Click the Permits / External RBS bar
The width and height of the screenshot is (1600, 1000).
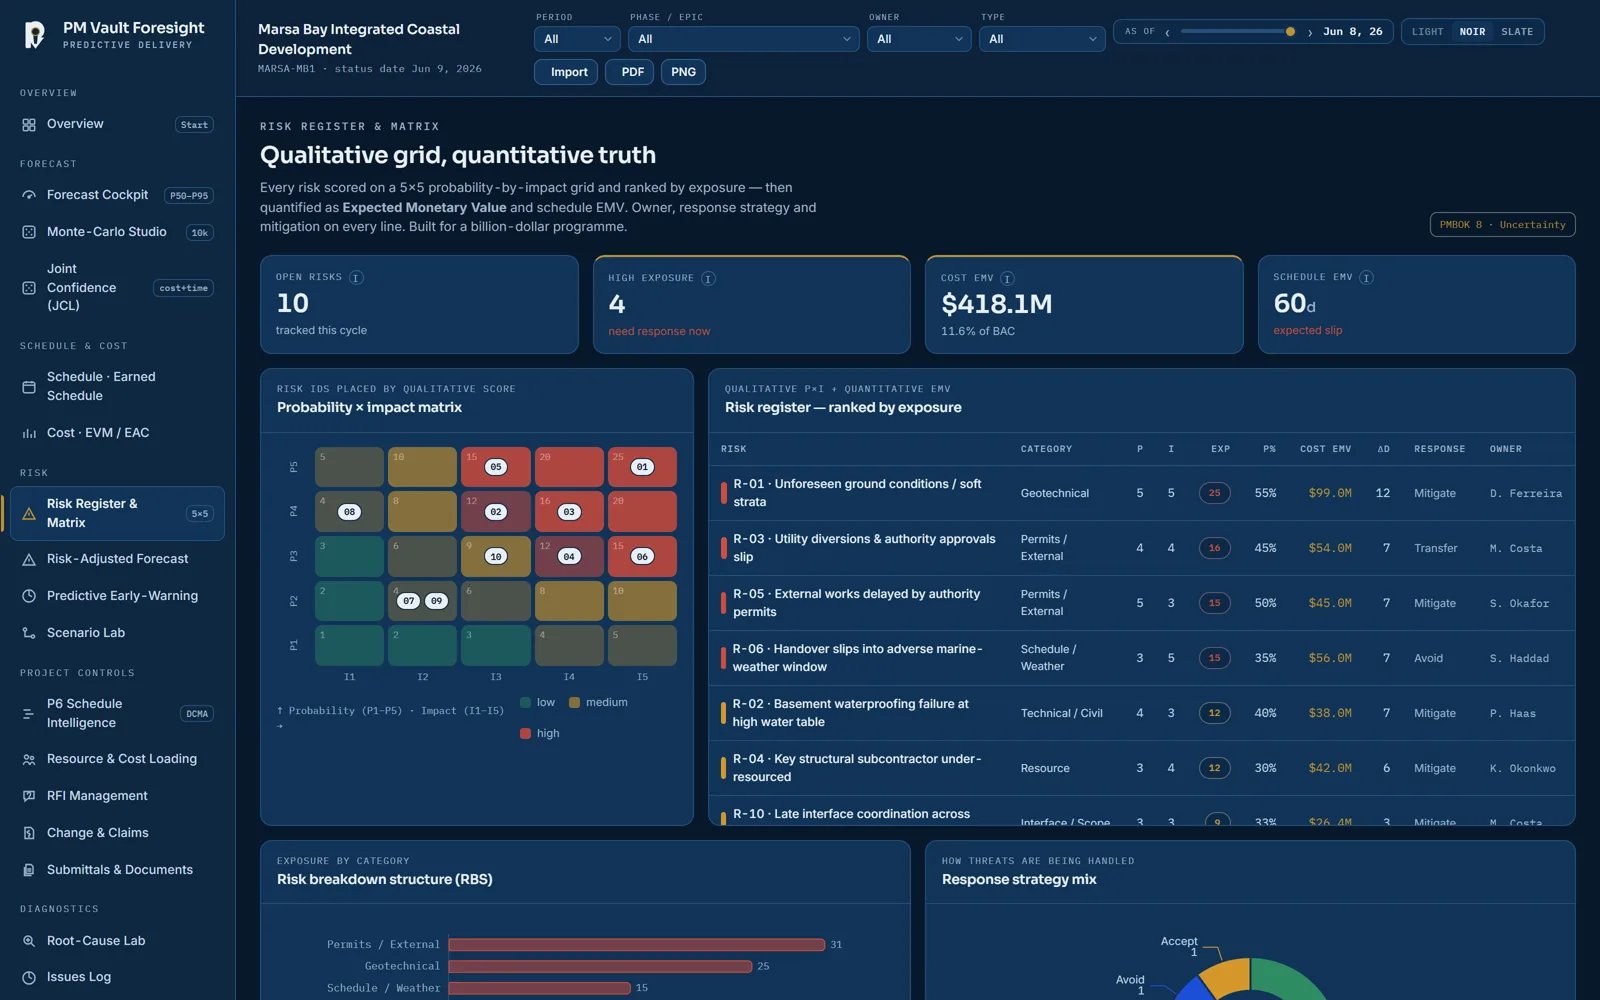637,945
